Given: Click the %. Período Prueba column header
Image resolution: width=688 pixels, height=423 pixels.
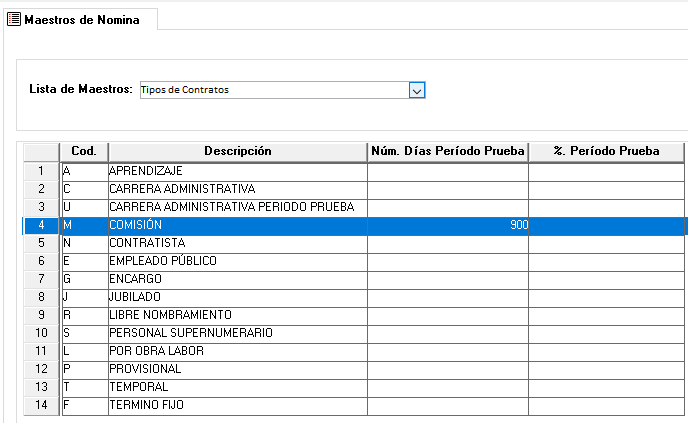Looking at the screenshot, I should coord(606,151).
